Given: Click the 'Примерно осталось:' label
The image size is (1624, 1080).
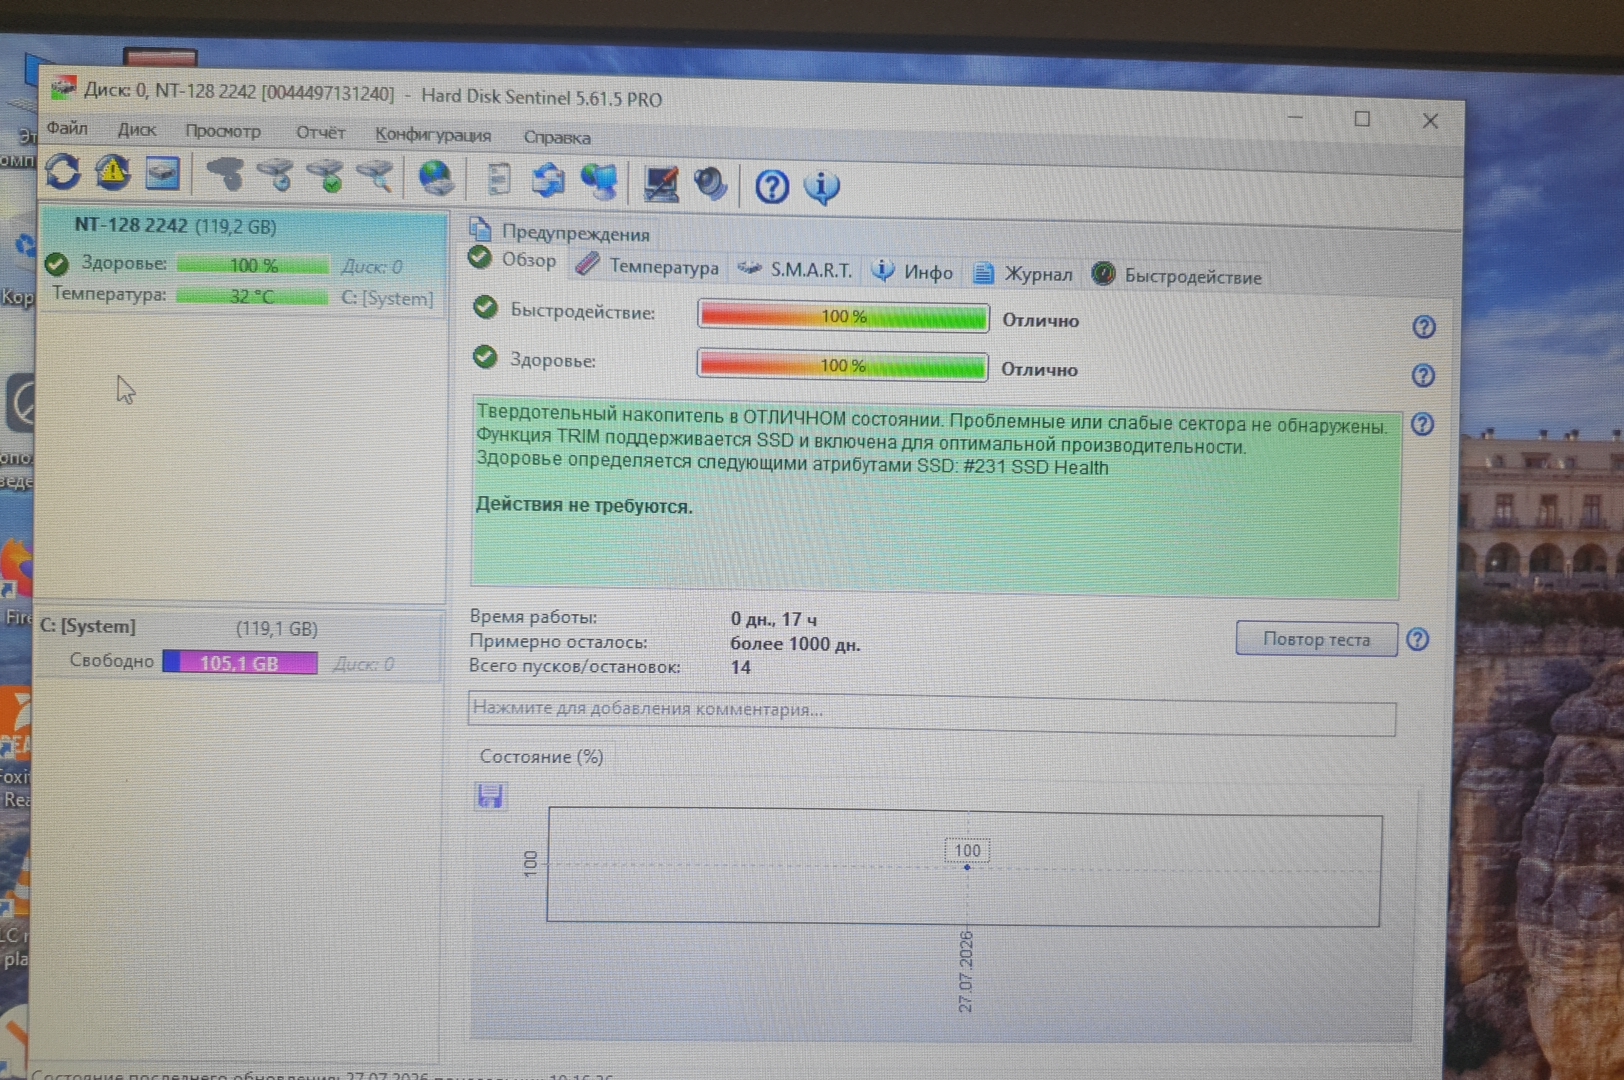Looking at the screenshot, I should click(558, 642).
